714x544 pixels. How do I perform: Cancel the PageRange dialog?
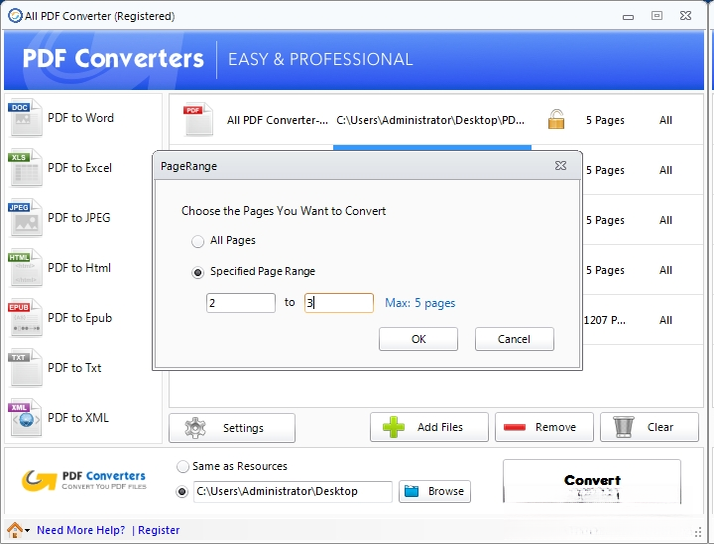click(x=514, y=339)
